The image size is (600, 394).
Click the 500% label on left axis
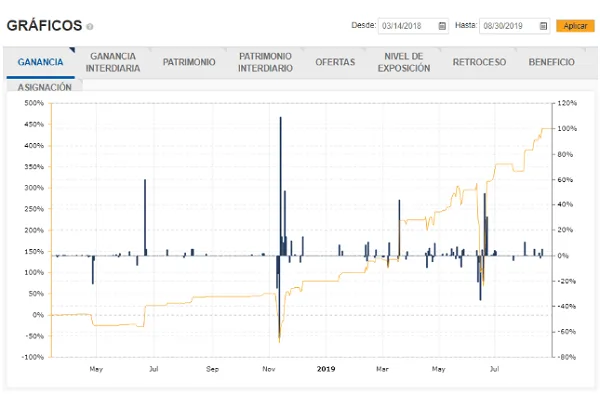coord(34,103)
